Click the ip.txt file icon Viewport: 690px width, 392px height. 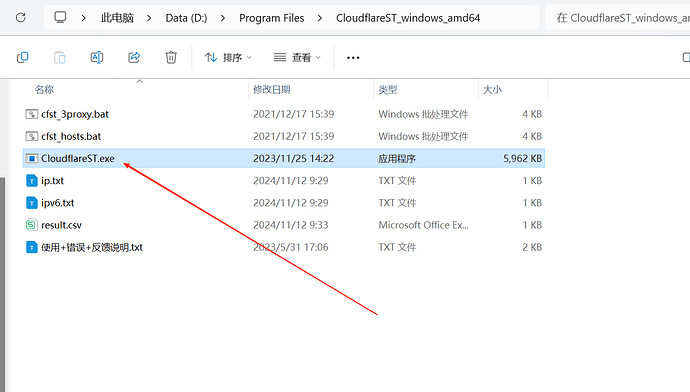click(x=32, y=180)
